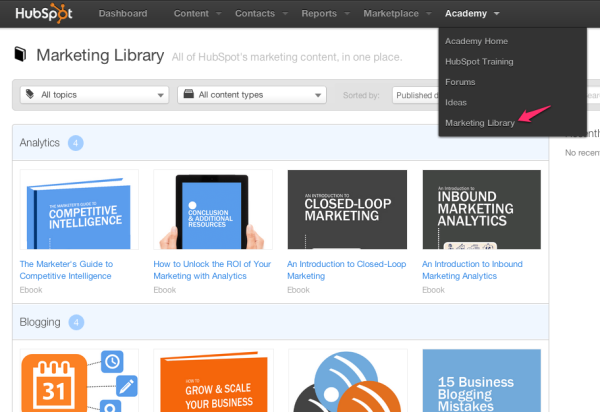Click the Inbound Marketing Analytics thumbnail

coord(481,209)
